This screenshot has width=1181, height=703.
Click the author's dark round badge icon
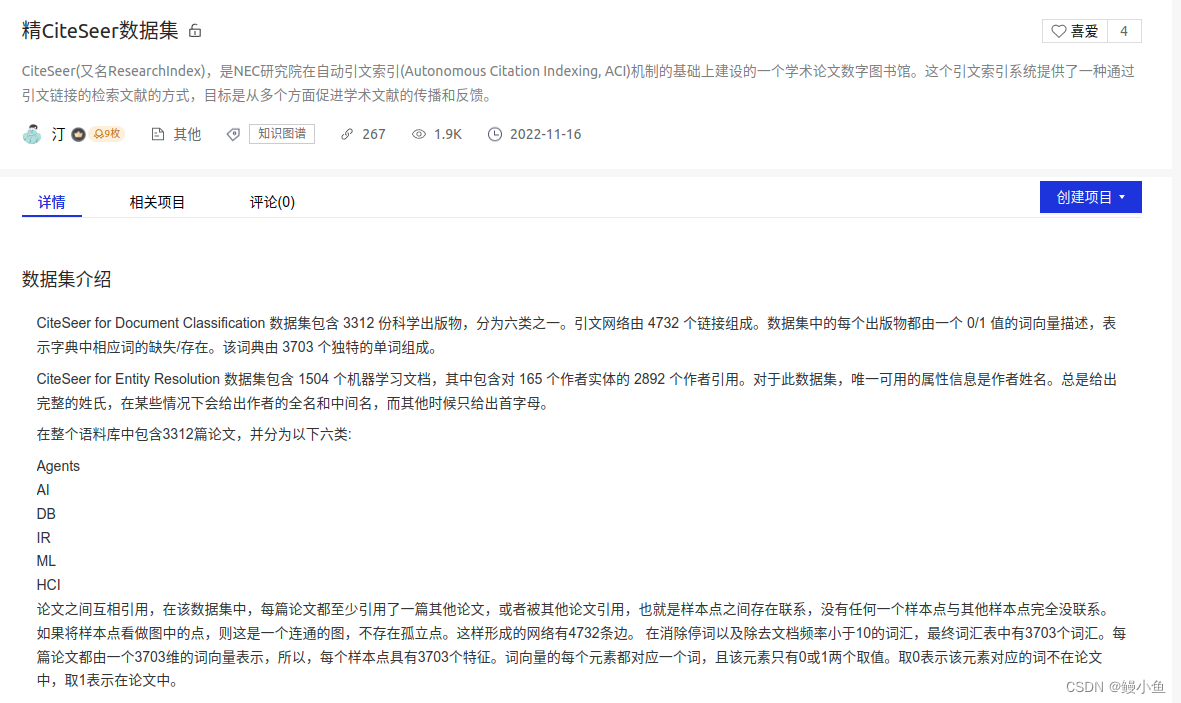tap(78, 134)
